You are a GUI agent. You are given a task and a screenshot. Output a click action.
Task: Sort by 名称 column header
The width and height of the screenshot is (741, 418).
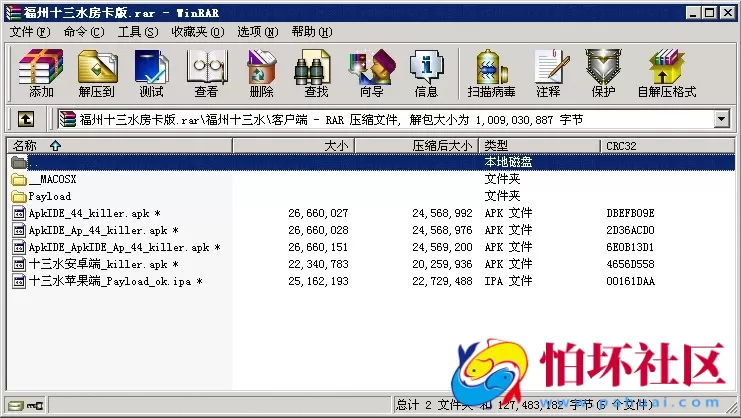coord(119,146)
